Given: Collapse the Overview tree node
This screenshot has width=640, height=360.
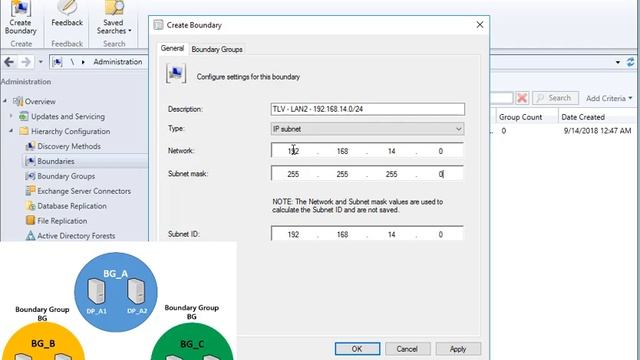Looking at the screenshot, I should tap(5, 101).
